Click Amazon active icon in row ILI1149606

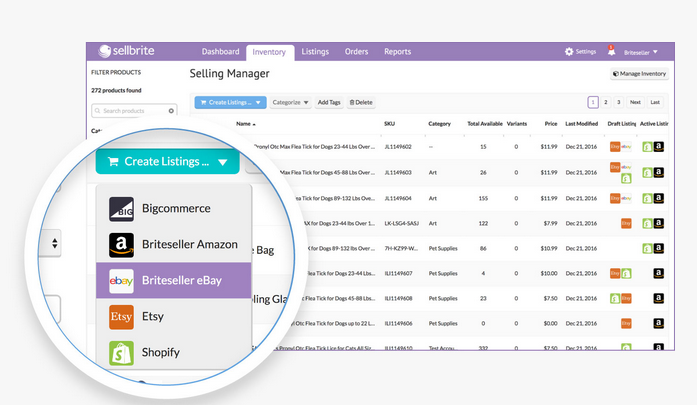tap(659, 323)
